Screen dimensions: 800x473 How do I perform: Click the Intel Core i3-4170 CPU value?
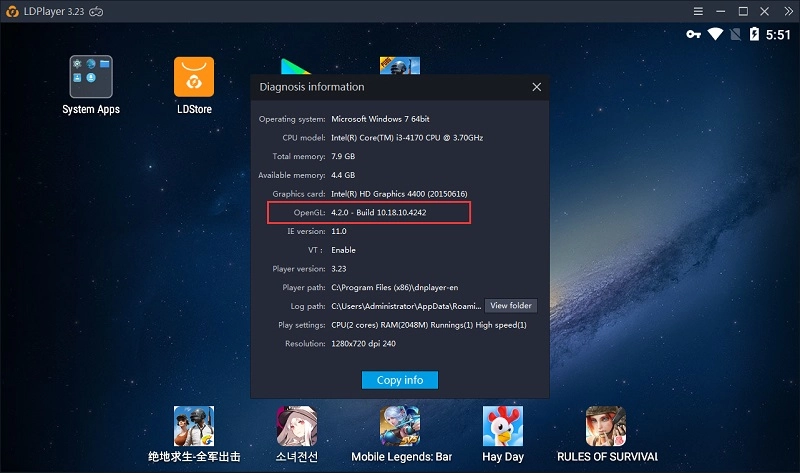pyautogui.click(x=407, y=138)
